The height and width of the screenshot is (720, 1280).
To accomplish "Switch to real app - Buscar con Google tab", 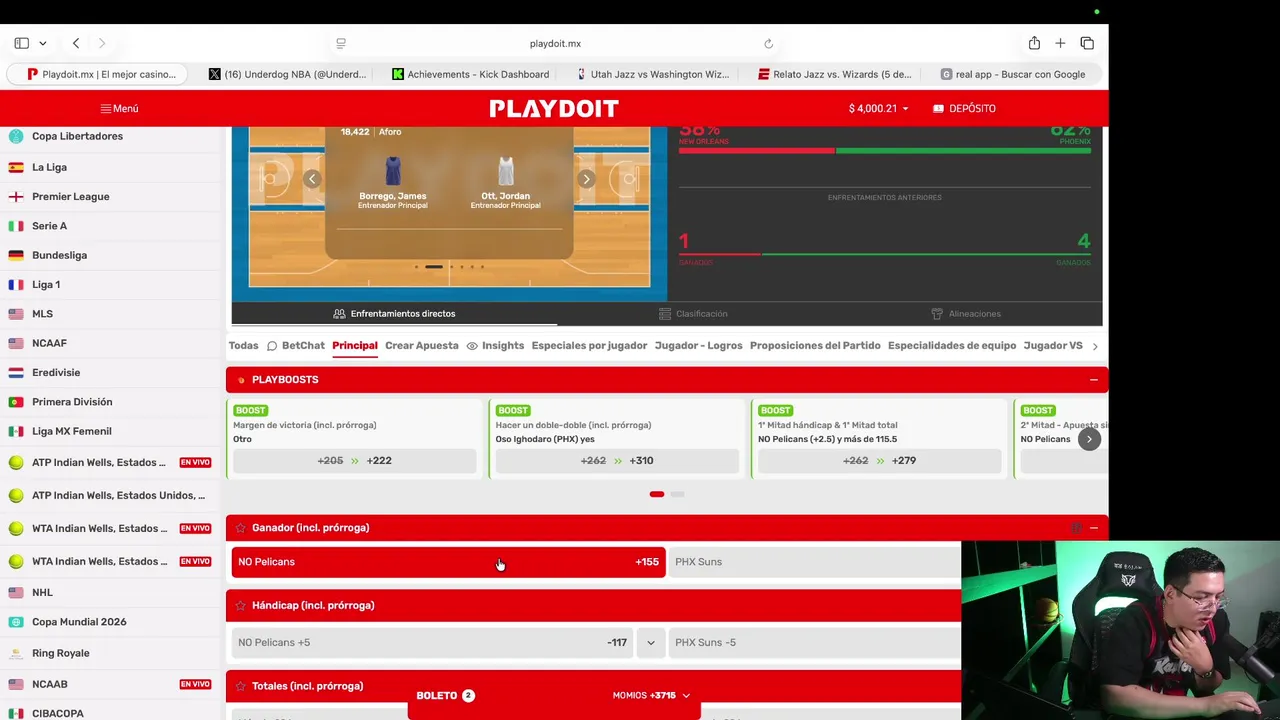I will tap(1012, 74).
